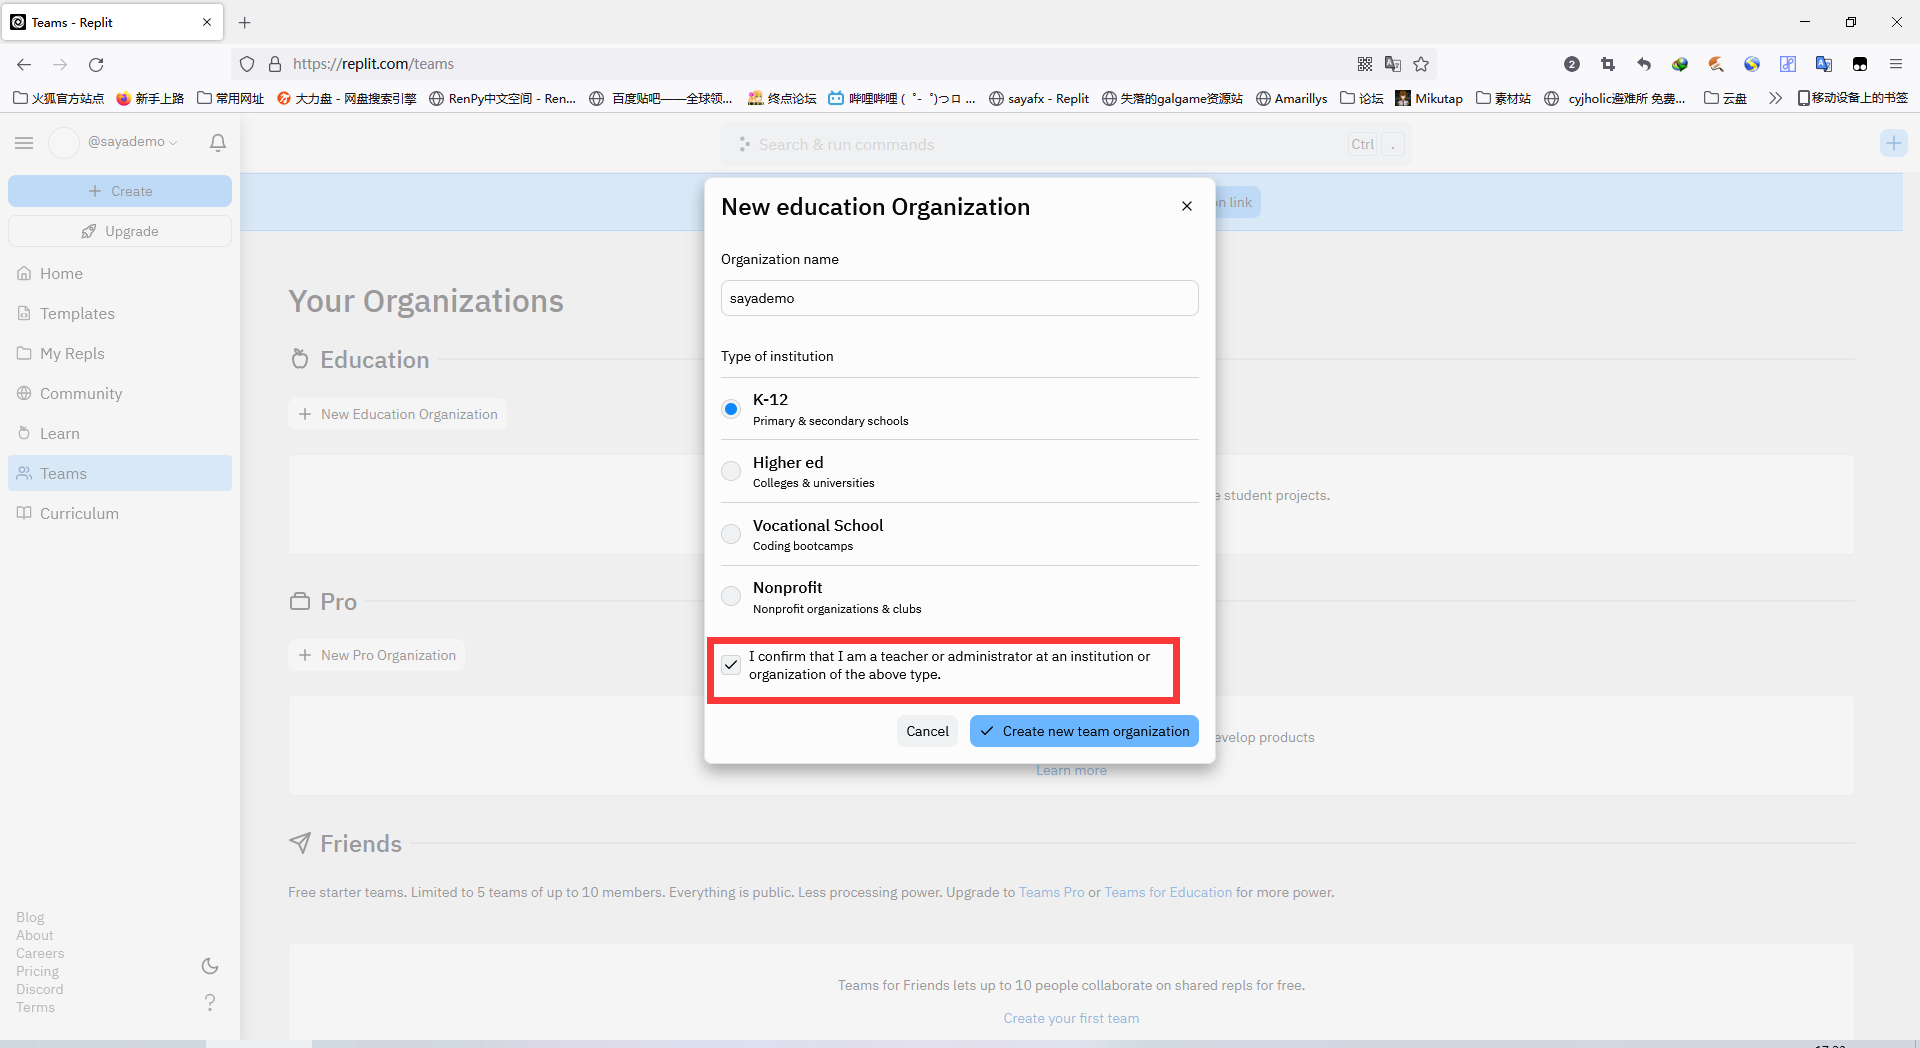Click the crop screenshot extension icon
The height and width of the screenshot is (1048, 1920).
(x=1608, y=64)
